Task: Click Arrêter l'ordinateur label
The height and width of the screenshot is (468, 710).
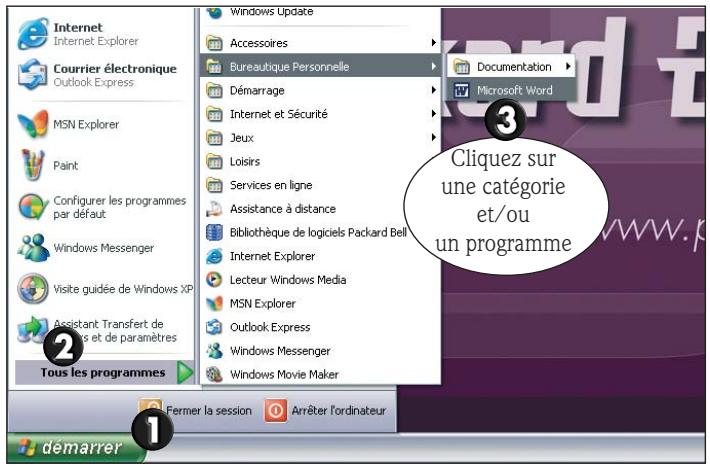Action: [339, 411]
